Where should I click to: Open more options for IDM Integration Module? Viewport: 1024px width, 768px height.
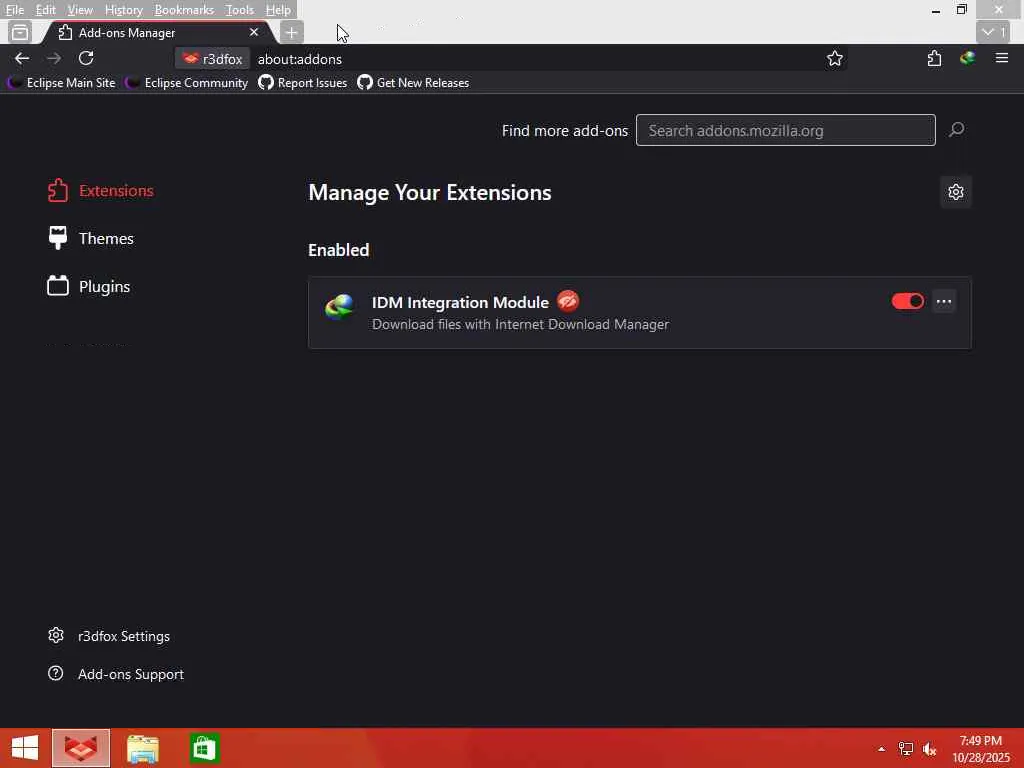[944, 301]
